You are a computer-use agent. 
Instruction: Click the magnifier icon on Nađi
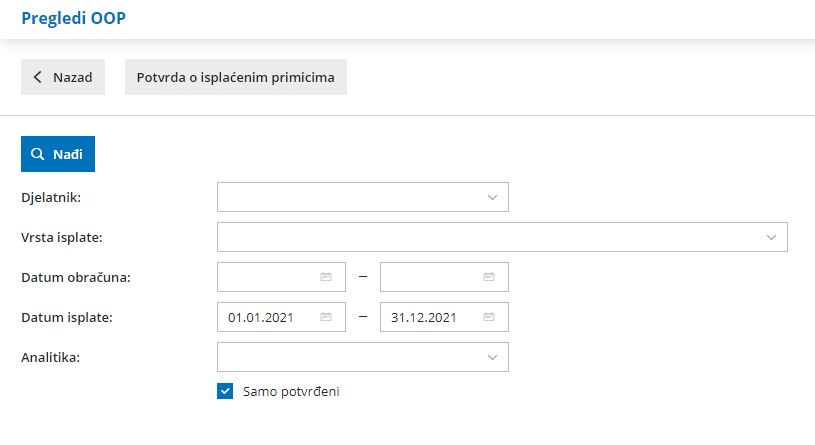pos(38,155)
